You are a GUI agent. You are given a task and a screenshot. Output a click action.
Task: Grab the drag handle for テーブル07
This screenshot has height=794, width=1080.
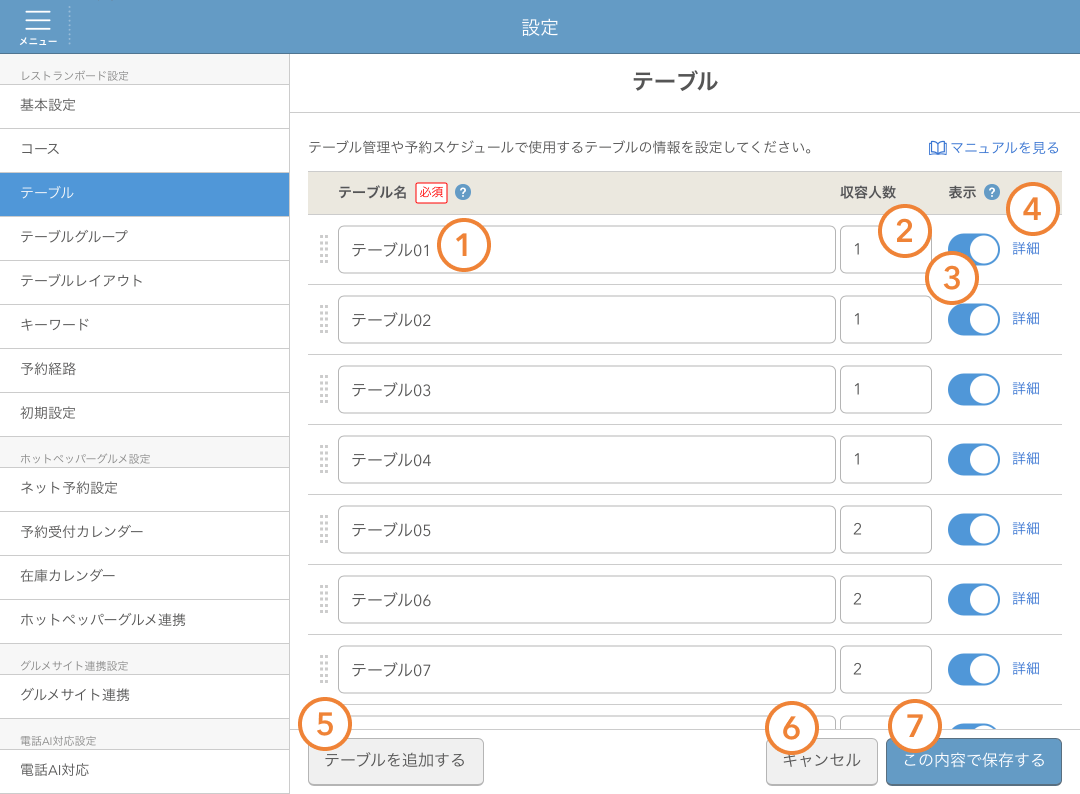click(324, 669)
